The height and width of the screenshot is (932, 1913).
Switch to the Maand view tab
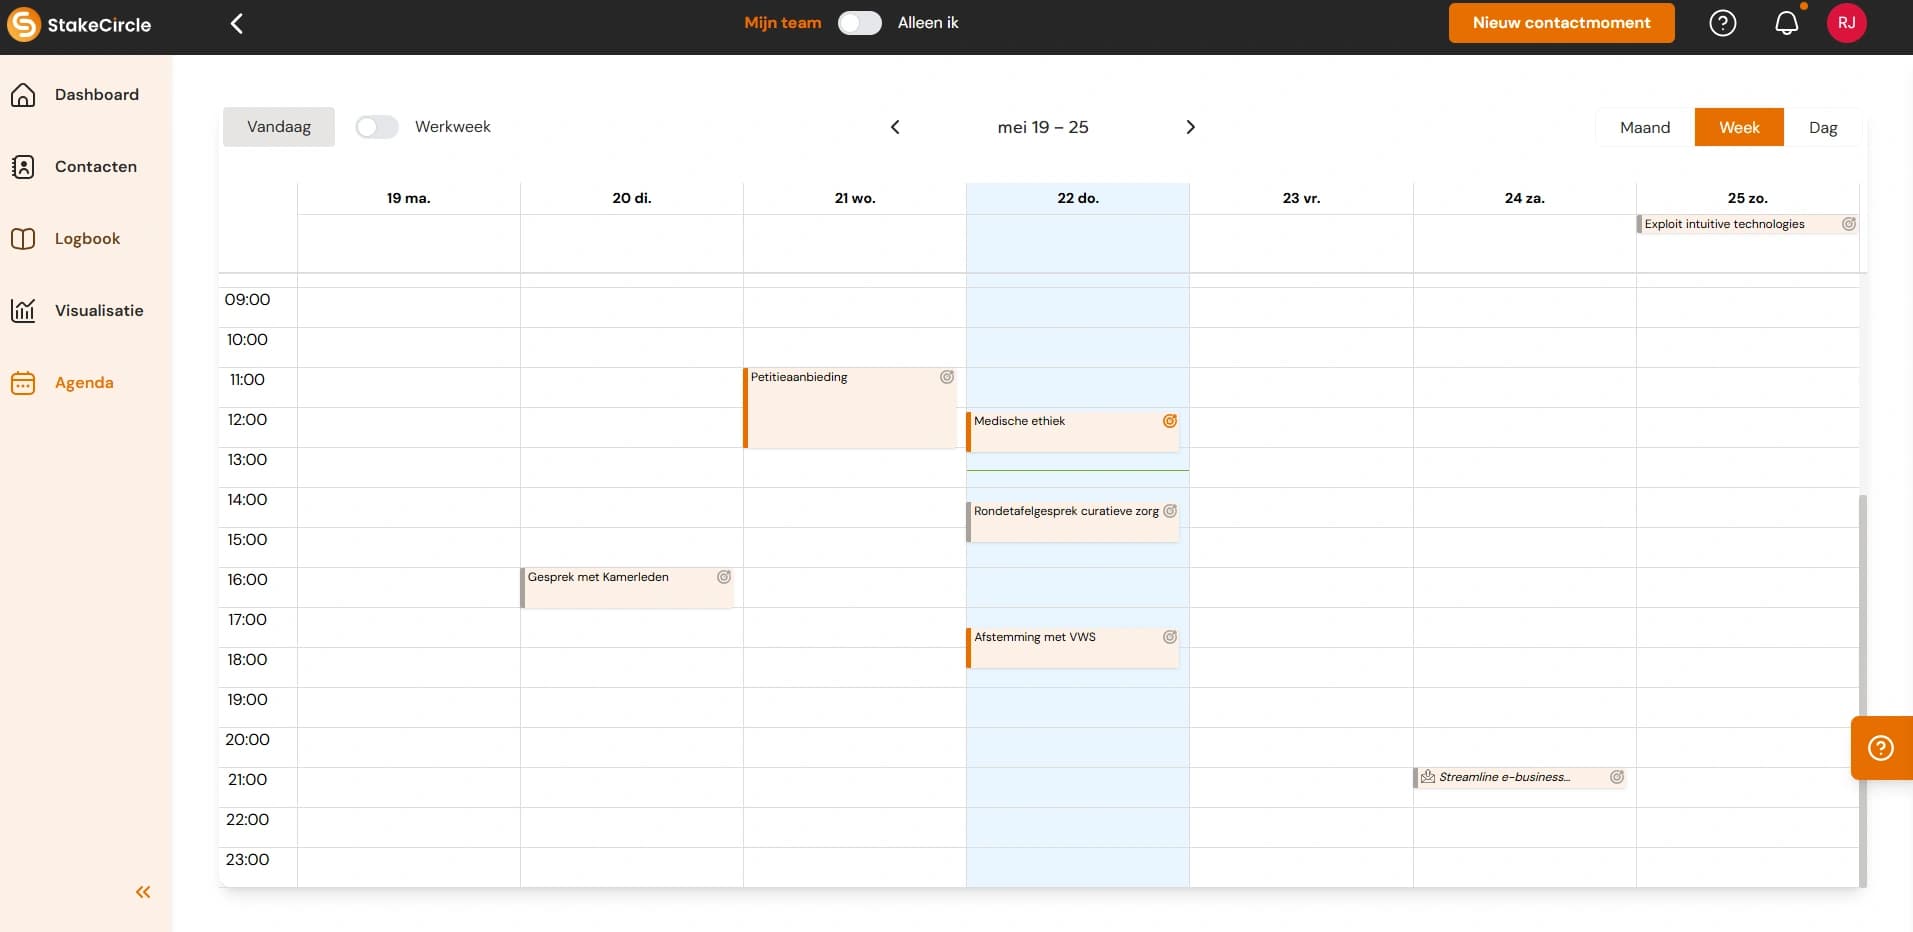pos(1644,127)
